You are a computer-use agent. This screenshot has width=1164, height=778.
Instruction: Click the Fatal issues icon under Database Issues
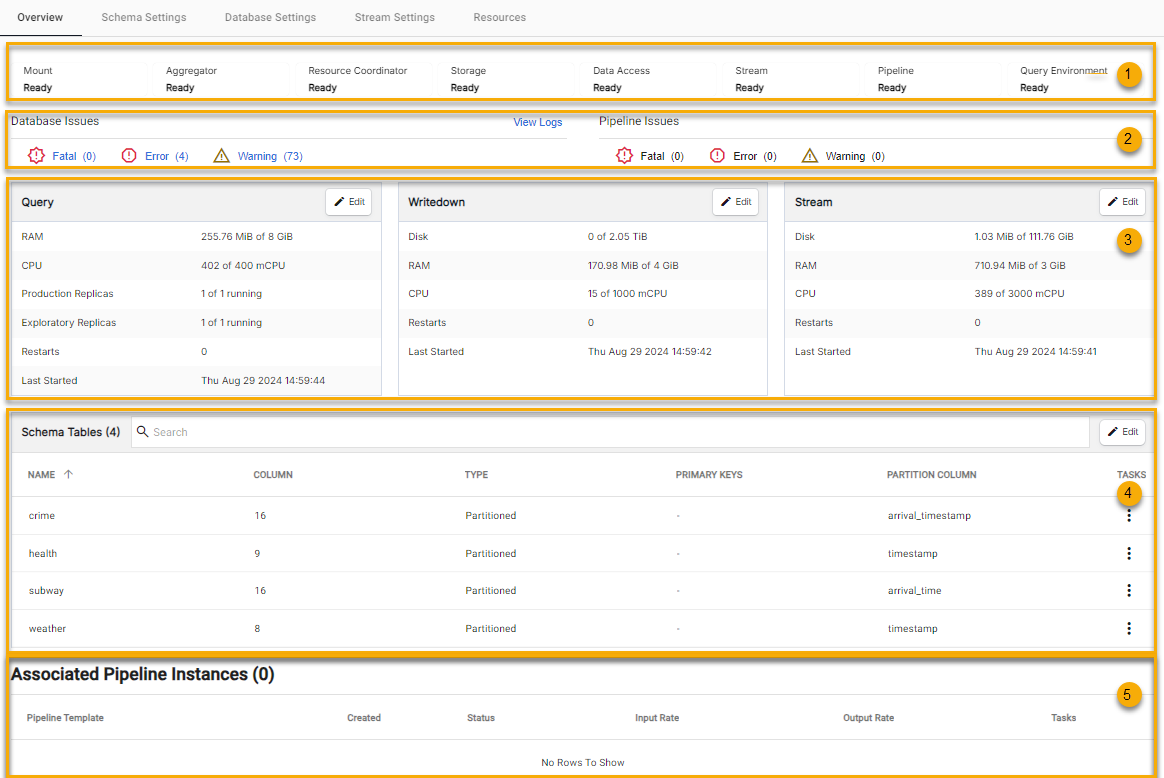(35, 155)
